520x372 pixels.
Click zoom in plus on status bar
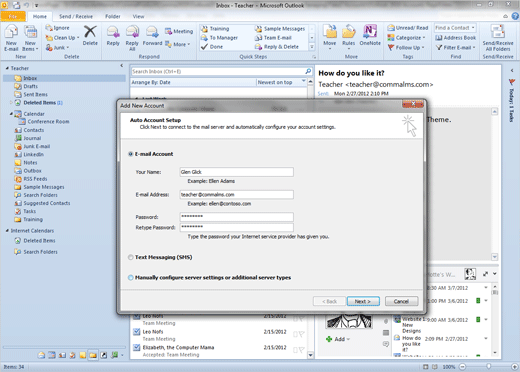(514, 367)
